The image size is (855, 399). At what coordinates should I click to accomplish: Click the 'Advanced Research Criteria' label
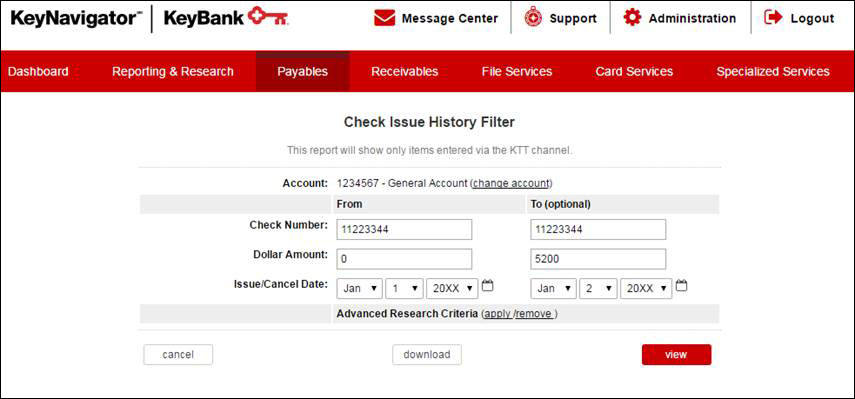point(407,314)
